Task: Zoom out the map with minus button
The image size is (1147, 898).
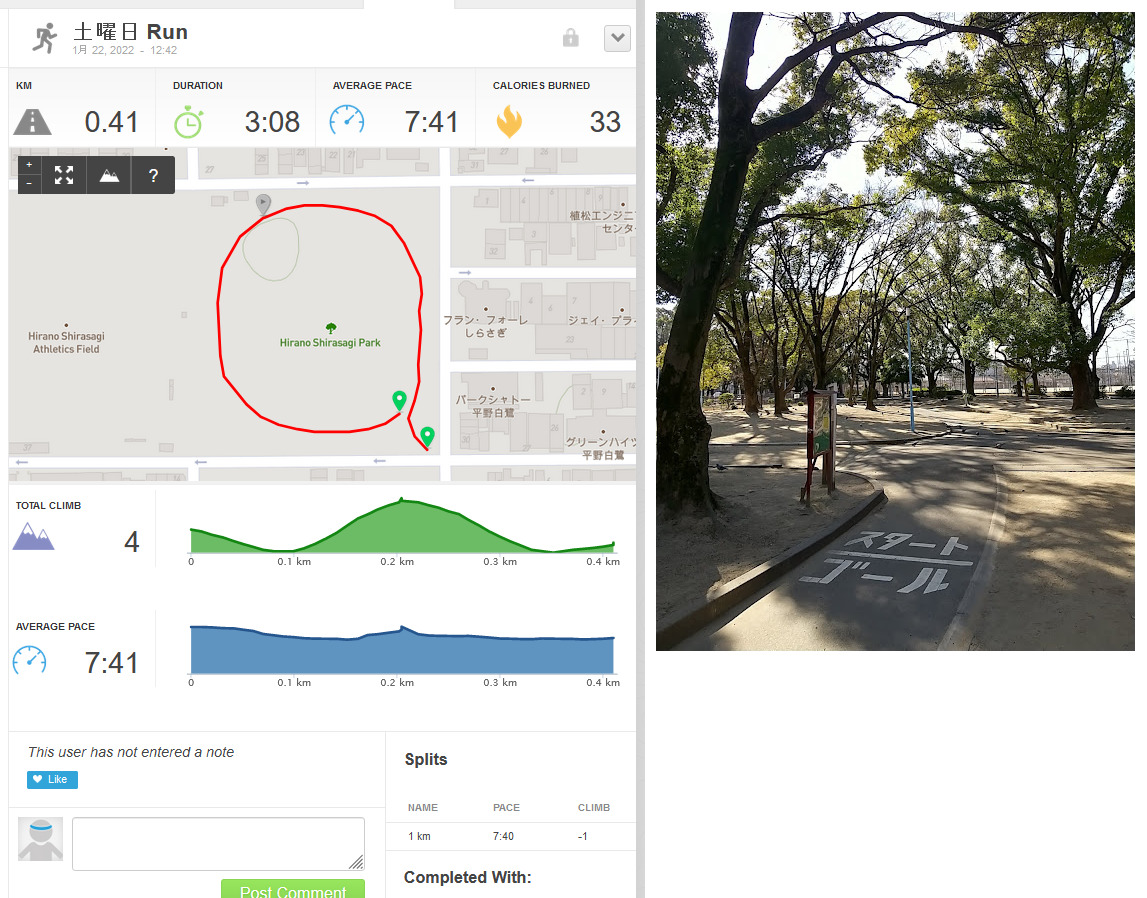Action: pyautogui.click(x=29, y=184)
